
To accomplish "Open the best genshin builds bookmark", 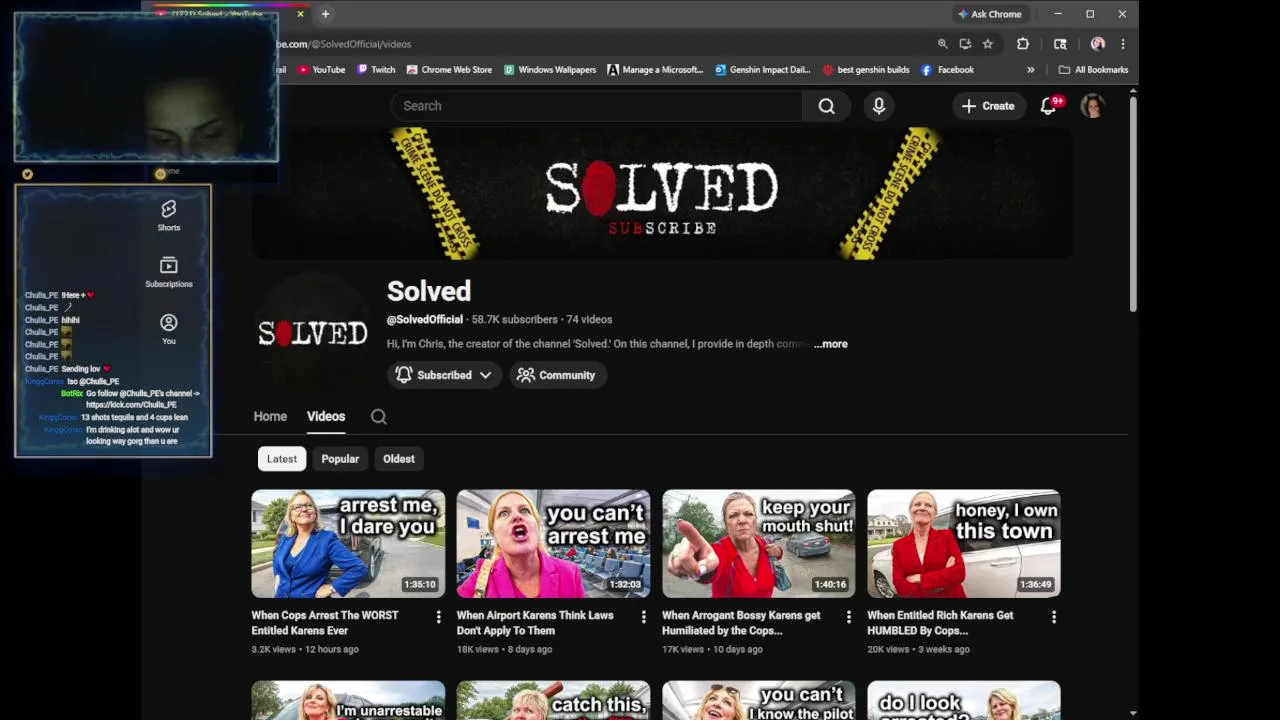I will 866,70.
